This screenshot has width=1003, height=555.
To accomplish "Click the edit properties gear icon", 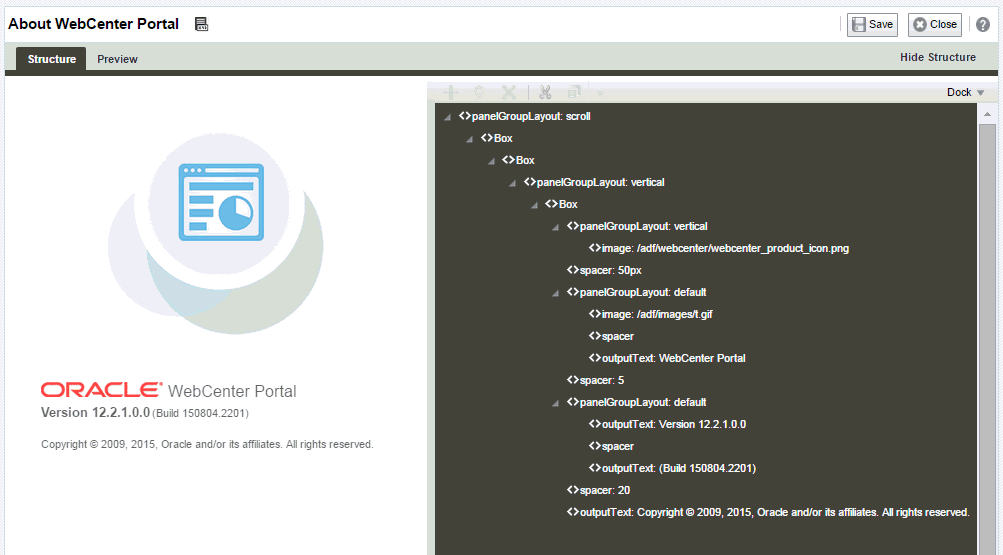I will tap(479, 92).
